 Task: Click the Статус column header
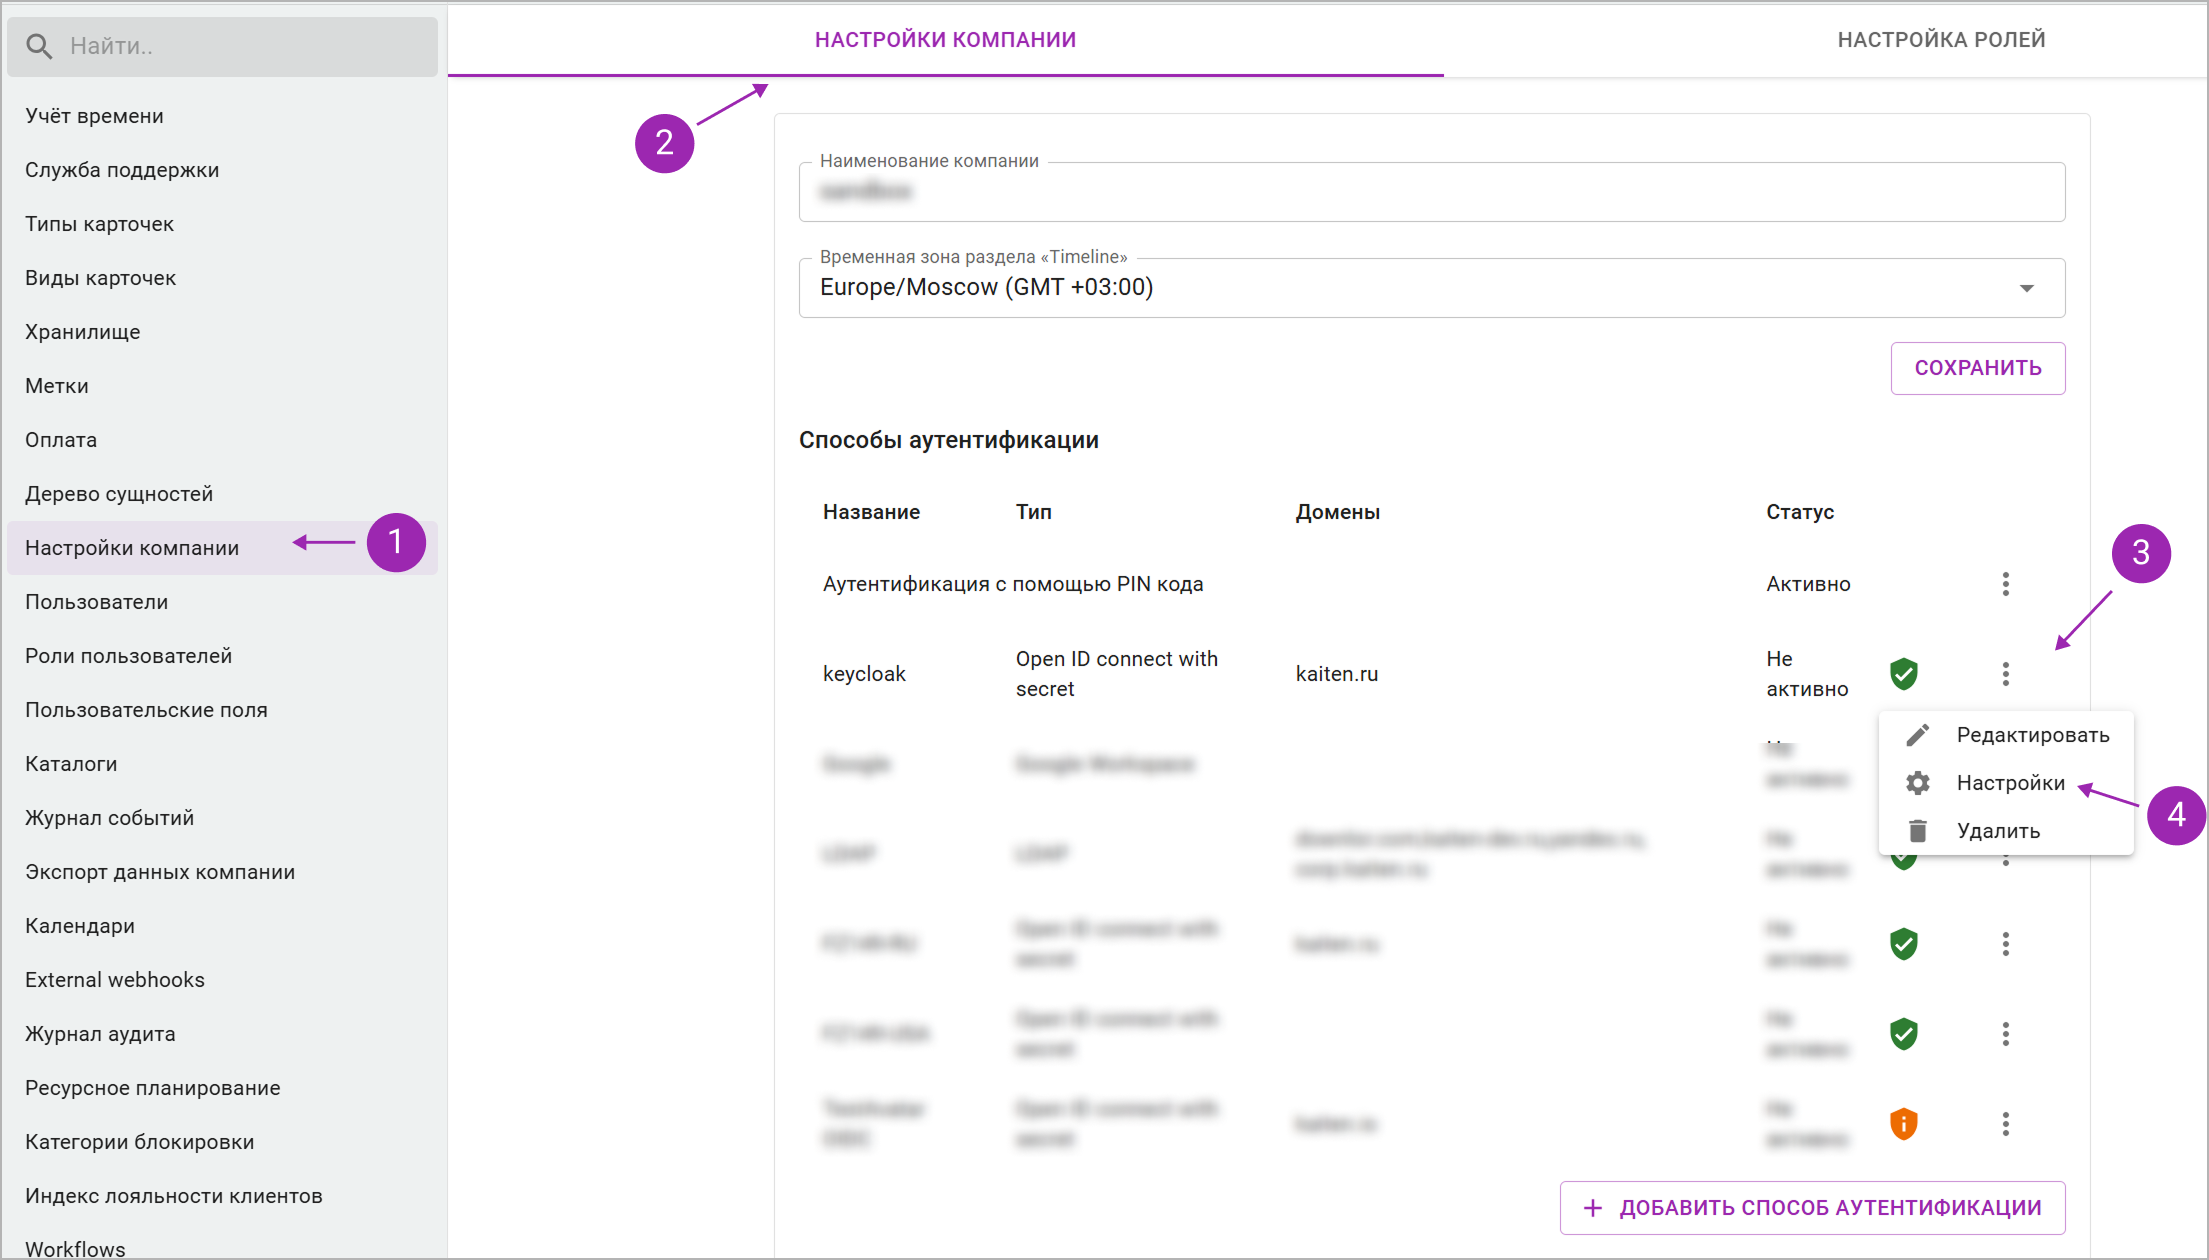coord(1800,512)
